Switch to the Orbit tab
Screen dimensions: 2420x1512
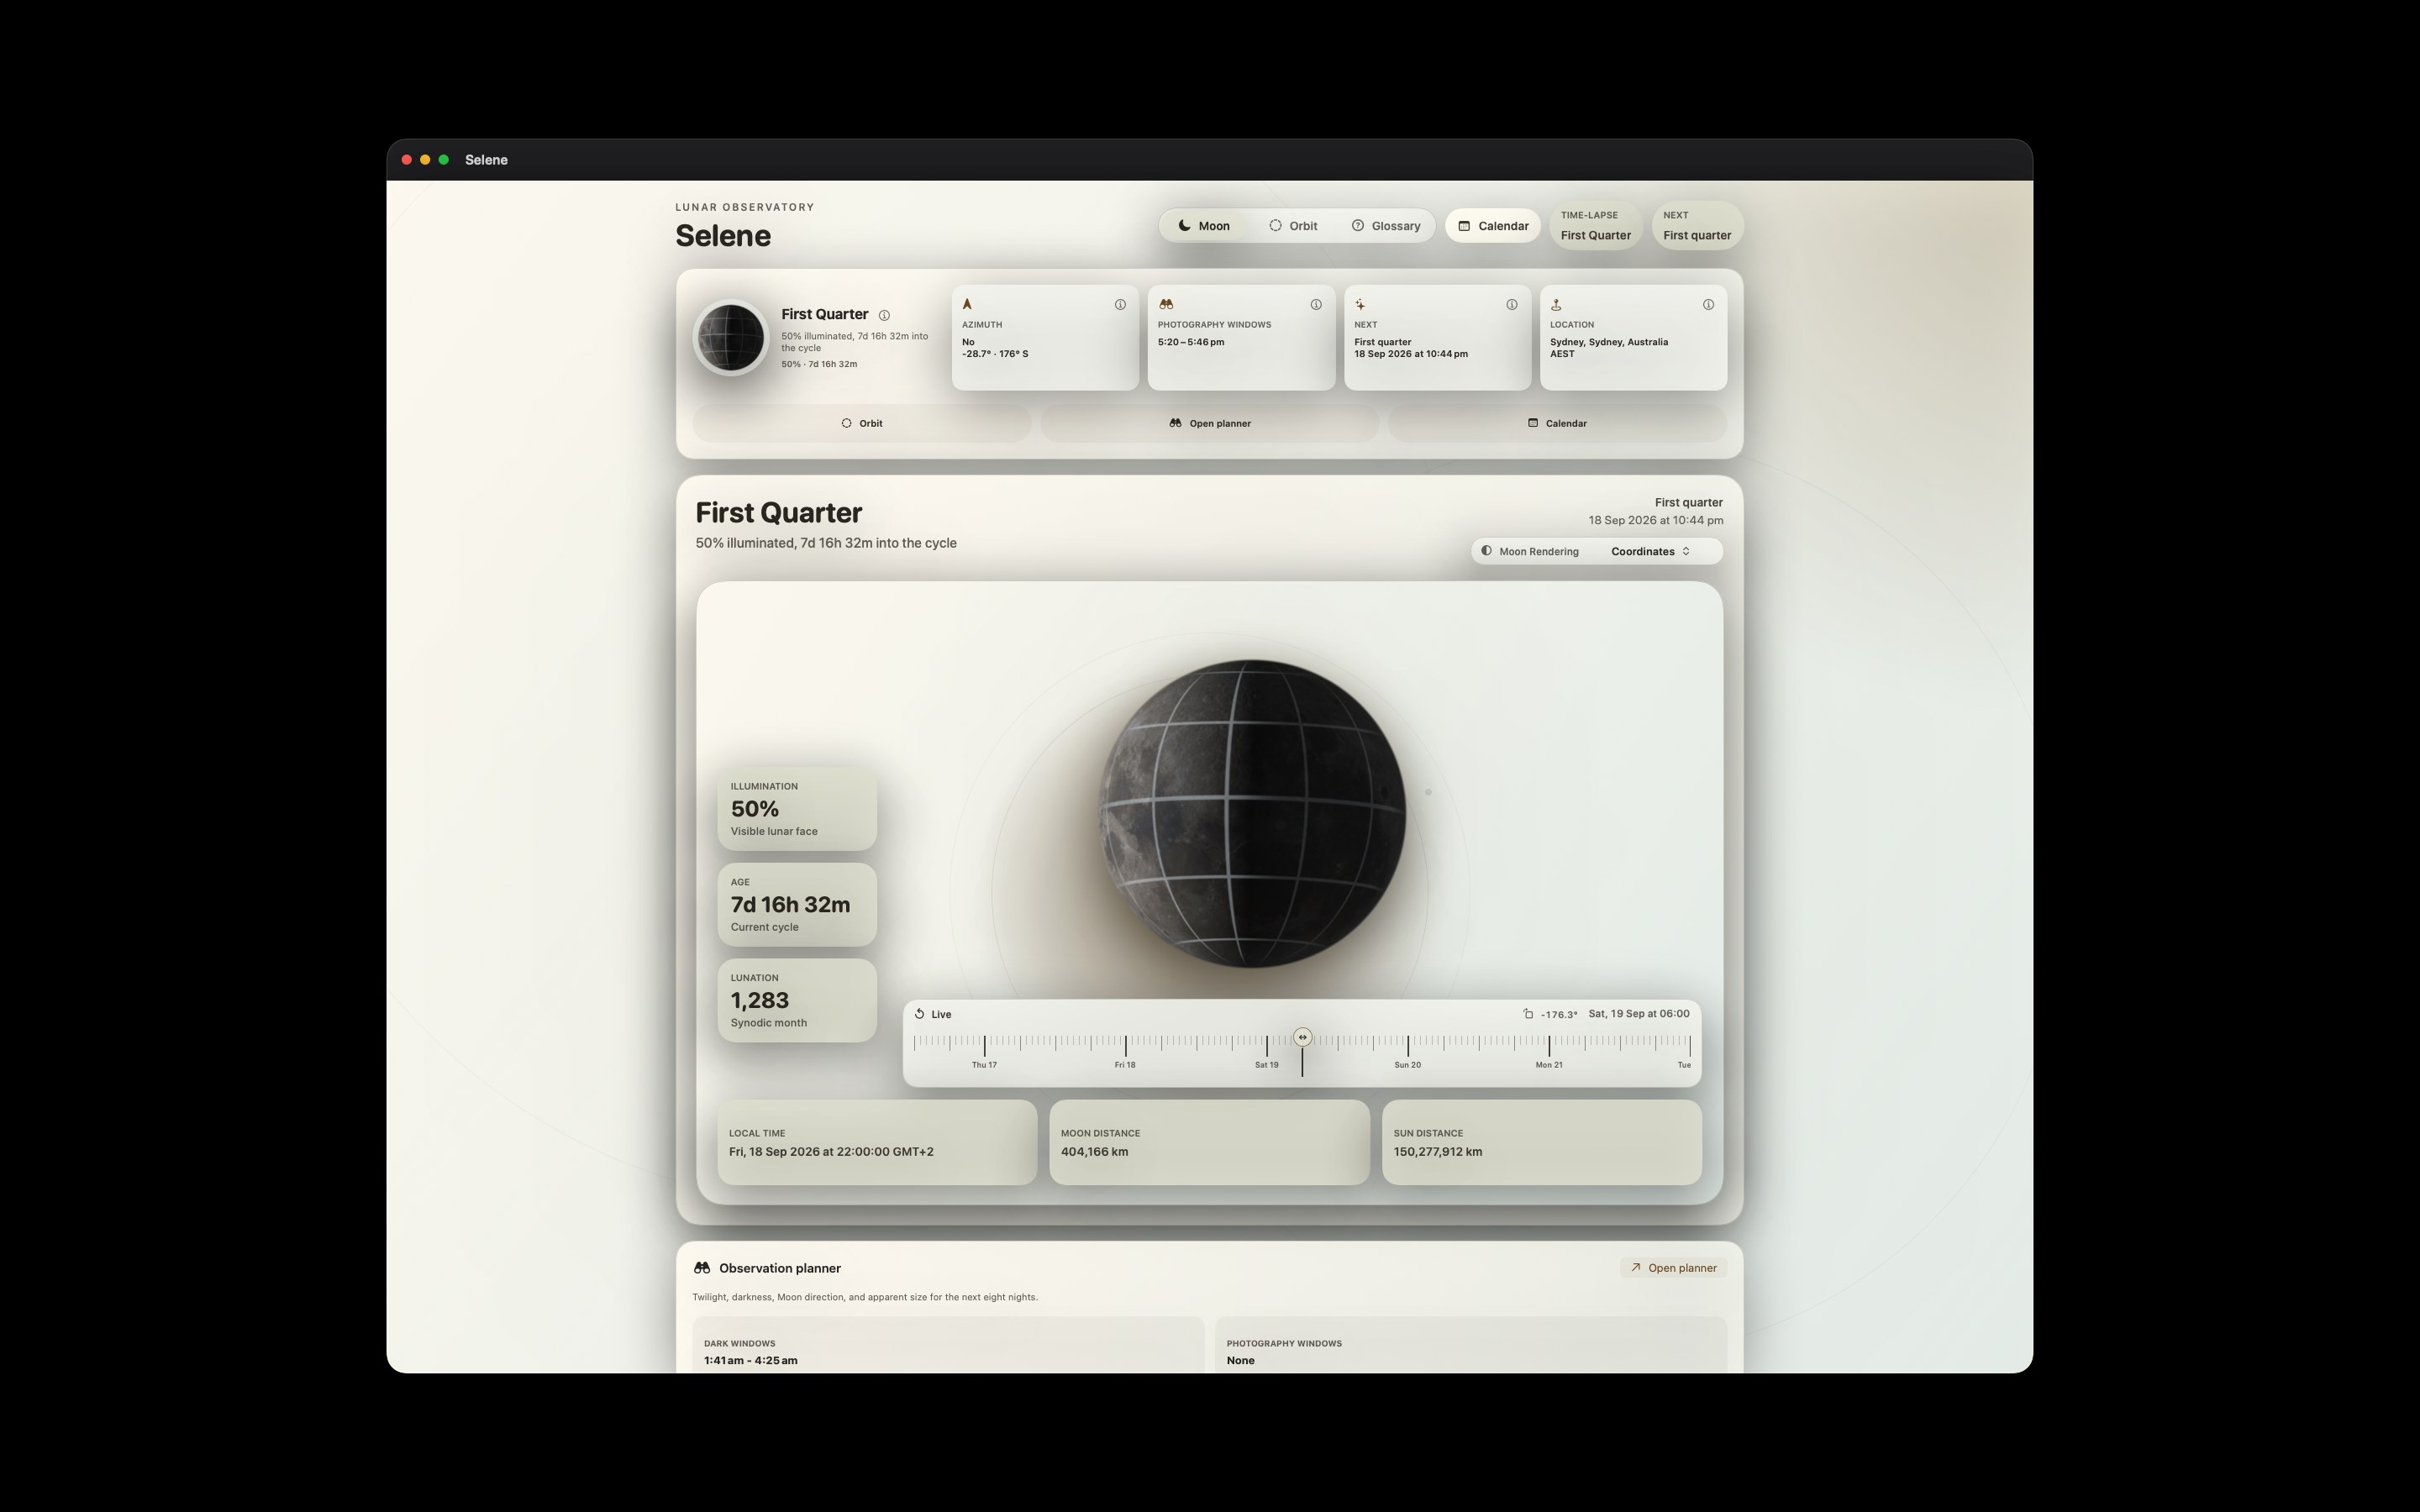1293,226
